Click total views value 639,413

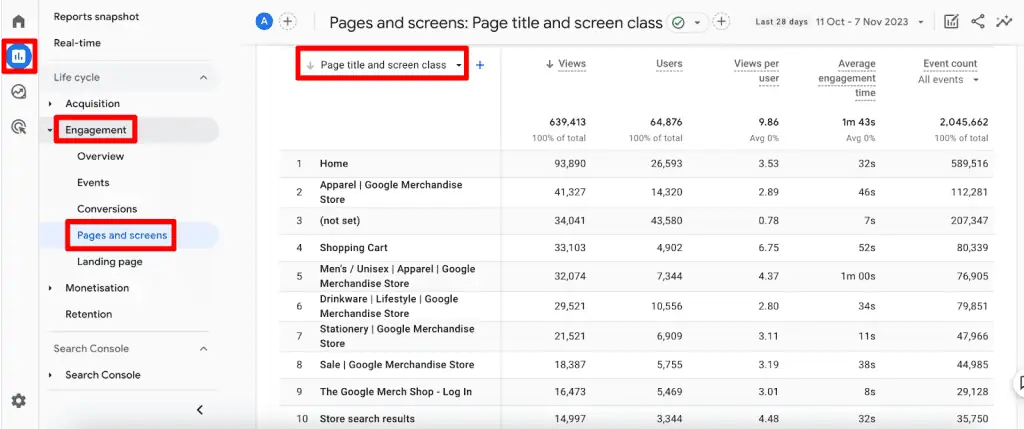568,122
